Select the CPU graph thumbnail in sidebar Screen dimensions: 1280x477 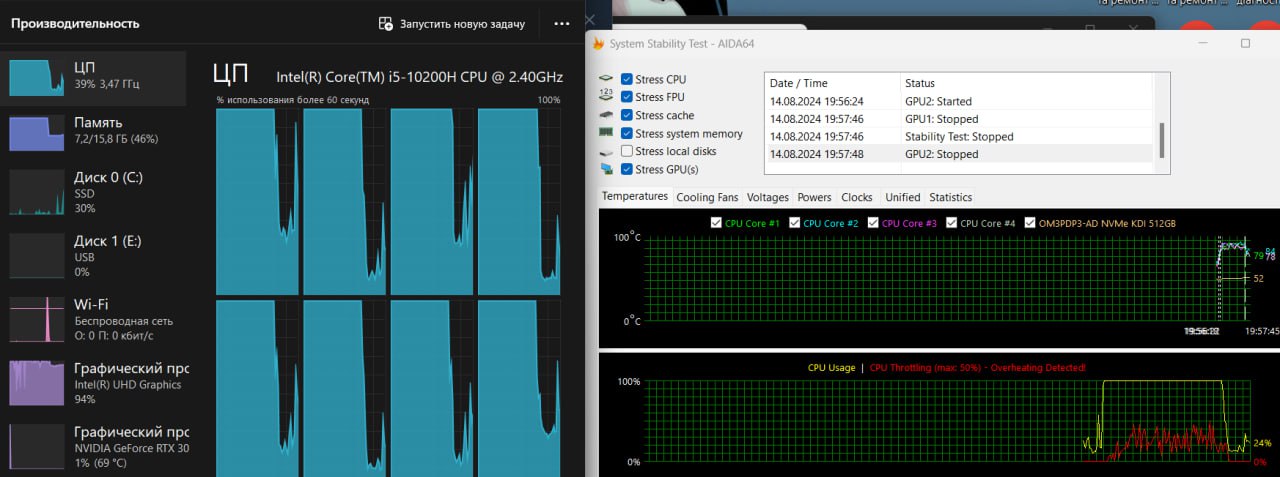tap(37, 77)
